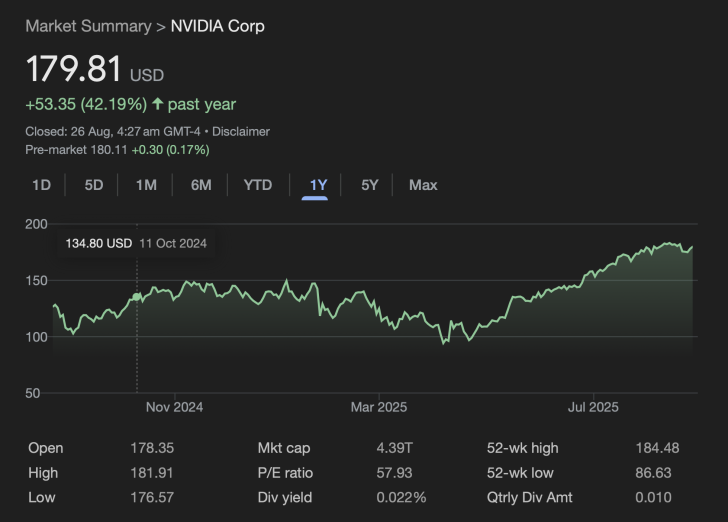This screenshot has width=728, height=522.
Task: Select the active 1Y tab
Action: (x=318, y=185)
